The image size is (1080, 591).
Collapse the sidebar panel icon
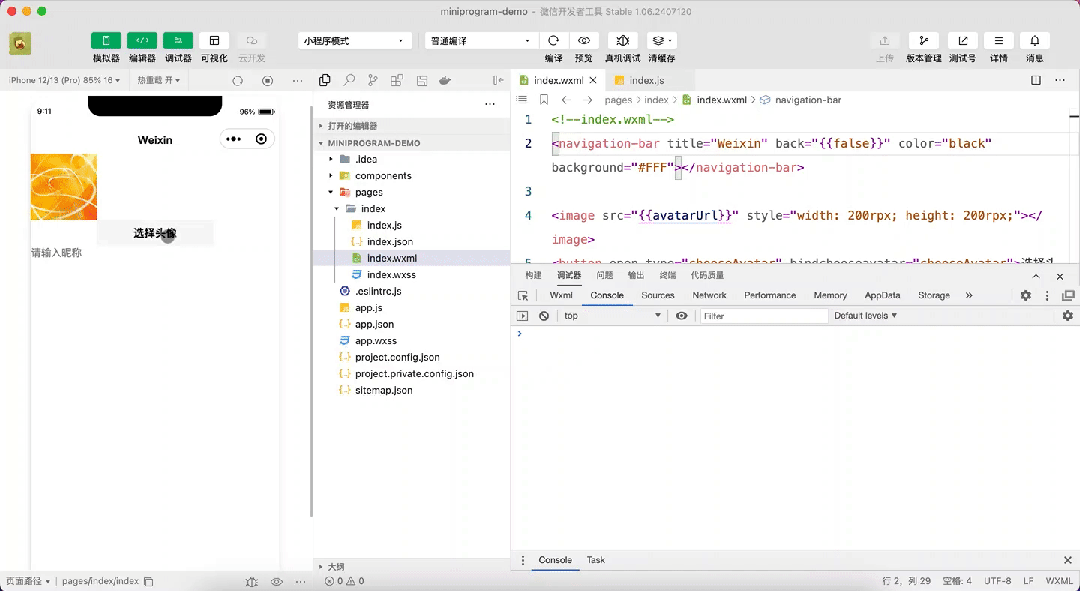(498, 81)
